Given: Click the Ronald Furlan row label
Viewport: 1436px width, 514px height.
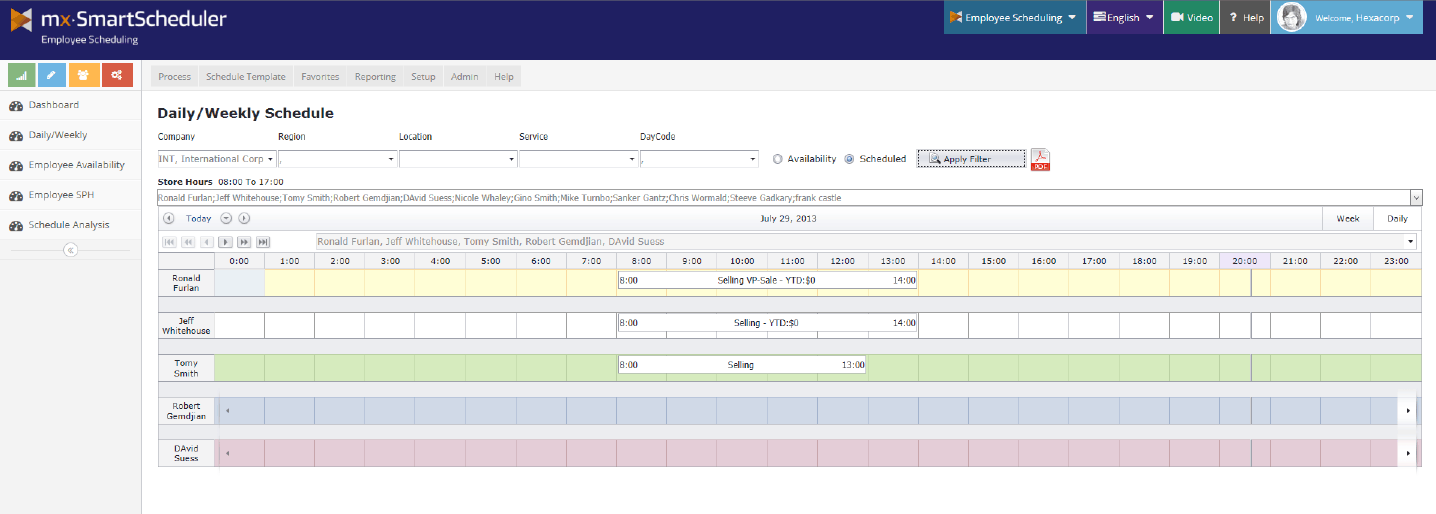Looking at the screenshot, I should click(186, 283).
